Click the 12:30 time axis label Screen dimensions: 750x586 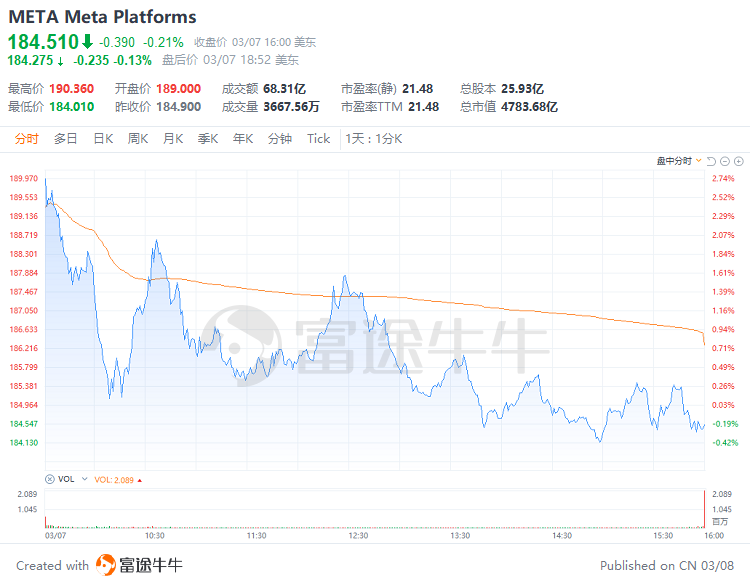[358, 536]
